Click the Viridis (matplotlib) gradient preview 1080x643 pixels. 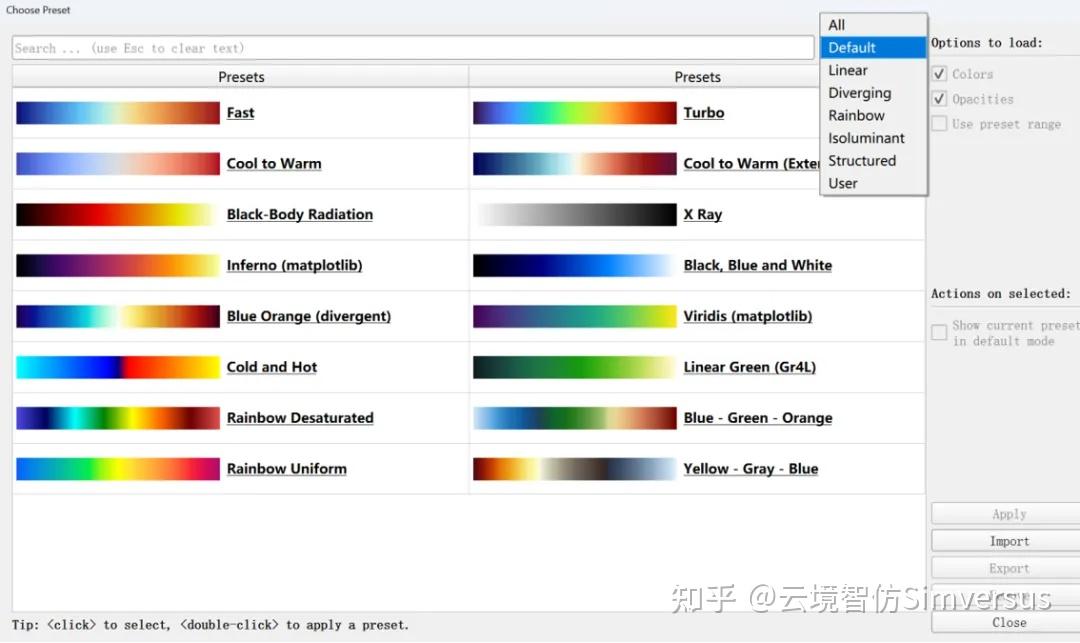click(x=575, y=316)
